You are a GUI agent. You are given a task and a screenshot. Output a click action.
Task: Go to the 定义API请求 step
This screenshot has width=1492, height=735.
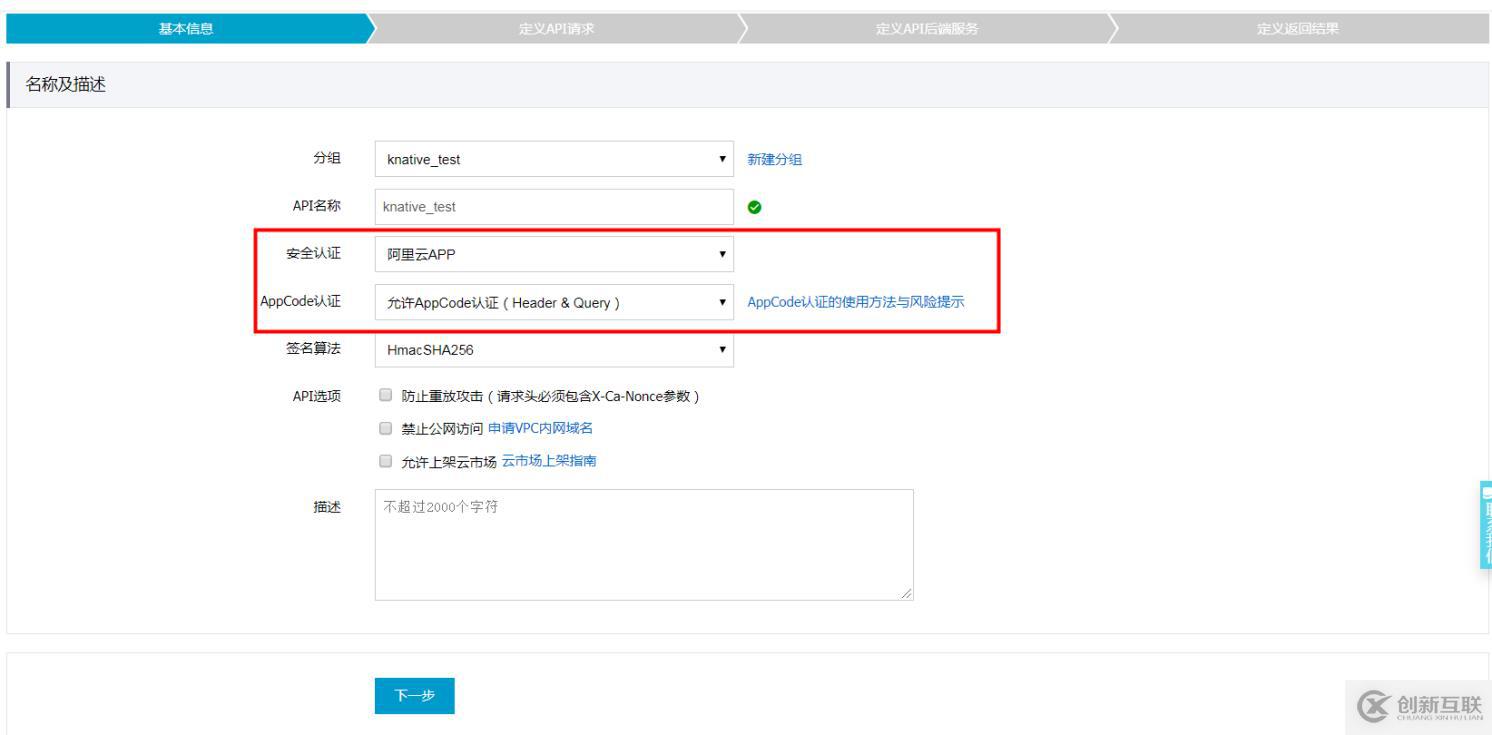pos(556,29)
